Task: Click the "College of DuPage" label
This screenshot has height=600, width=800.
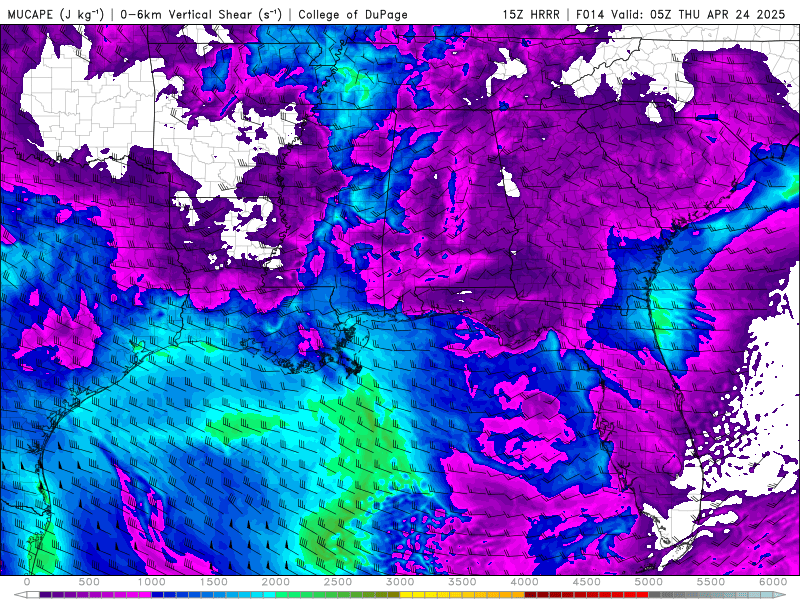Action: point(353,14)
